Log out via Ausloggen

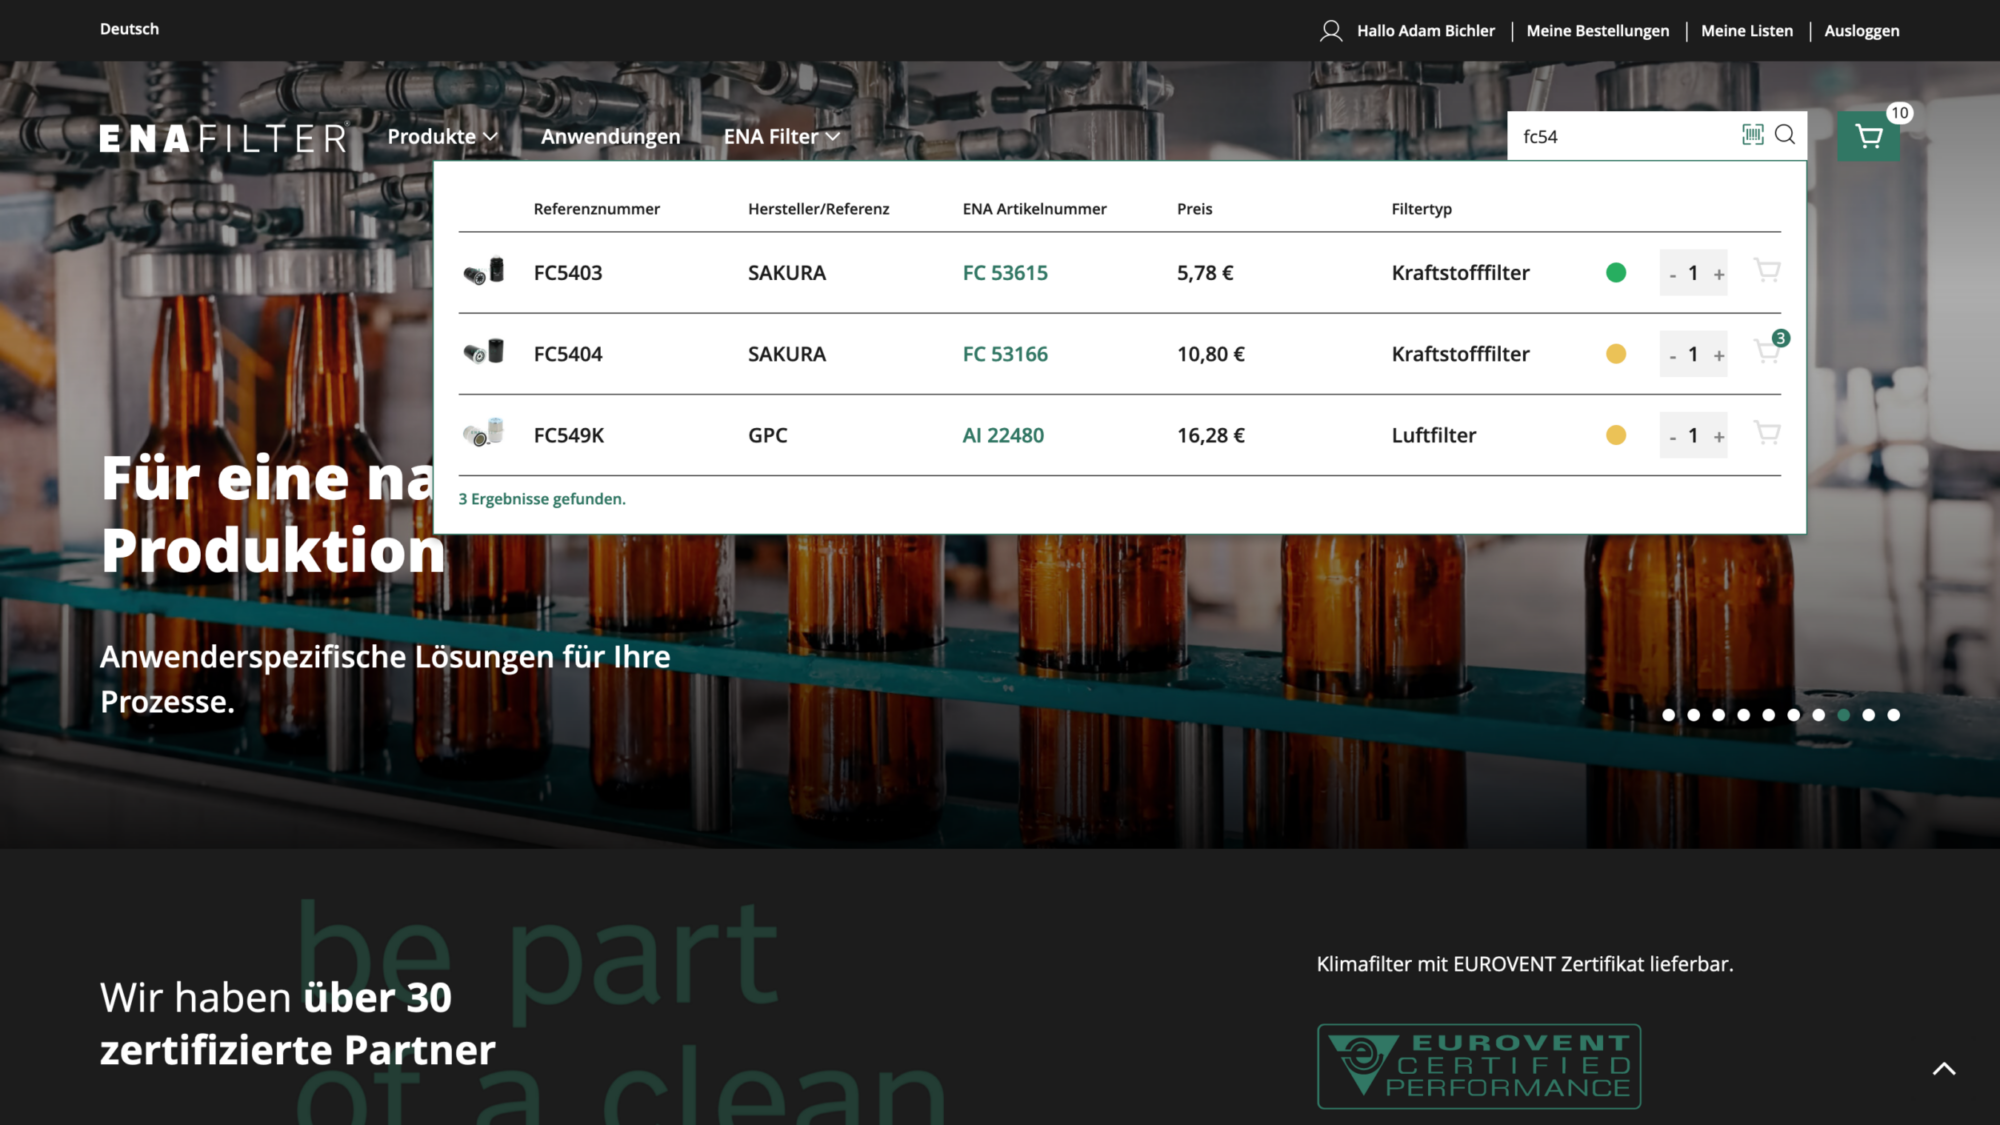pos(1861,30)
